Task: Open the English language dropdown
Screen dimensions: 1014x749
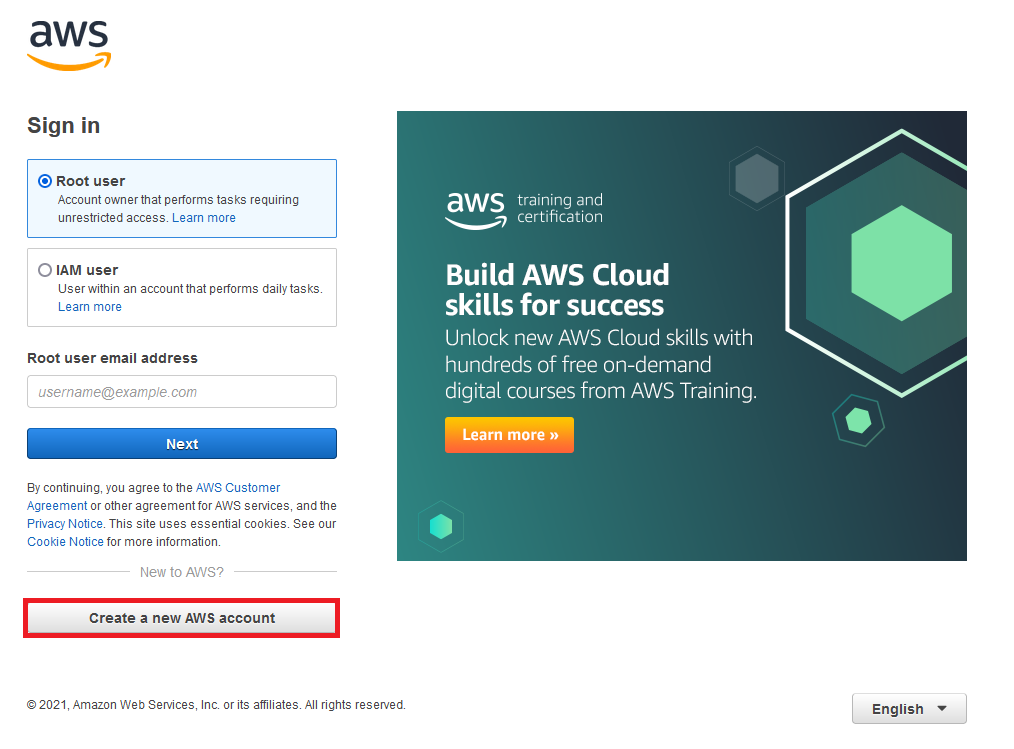Action: pos(908,708)
